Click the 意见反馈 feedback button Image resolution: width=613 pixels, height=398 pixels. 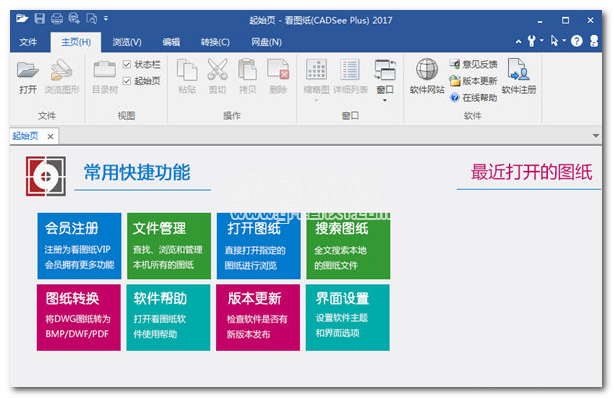(x=473, y=64)
